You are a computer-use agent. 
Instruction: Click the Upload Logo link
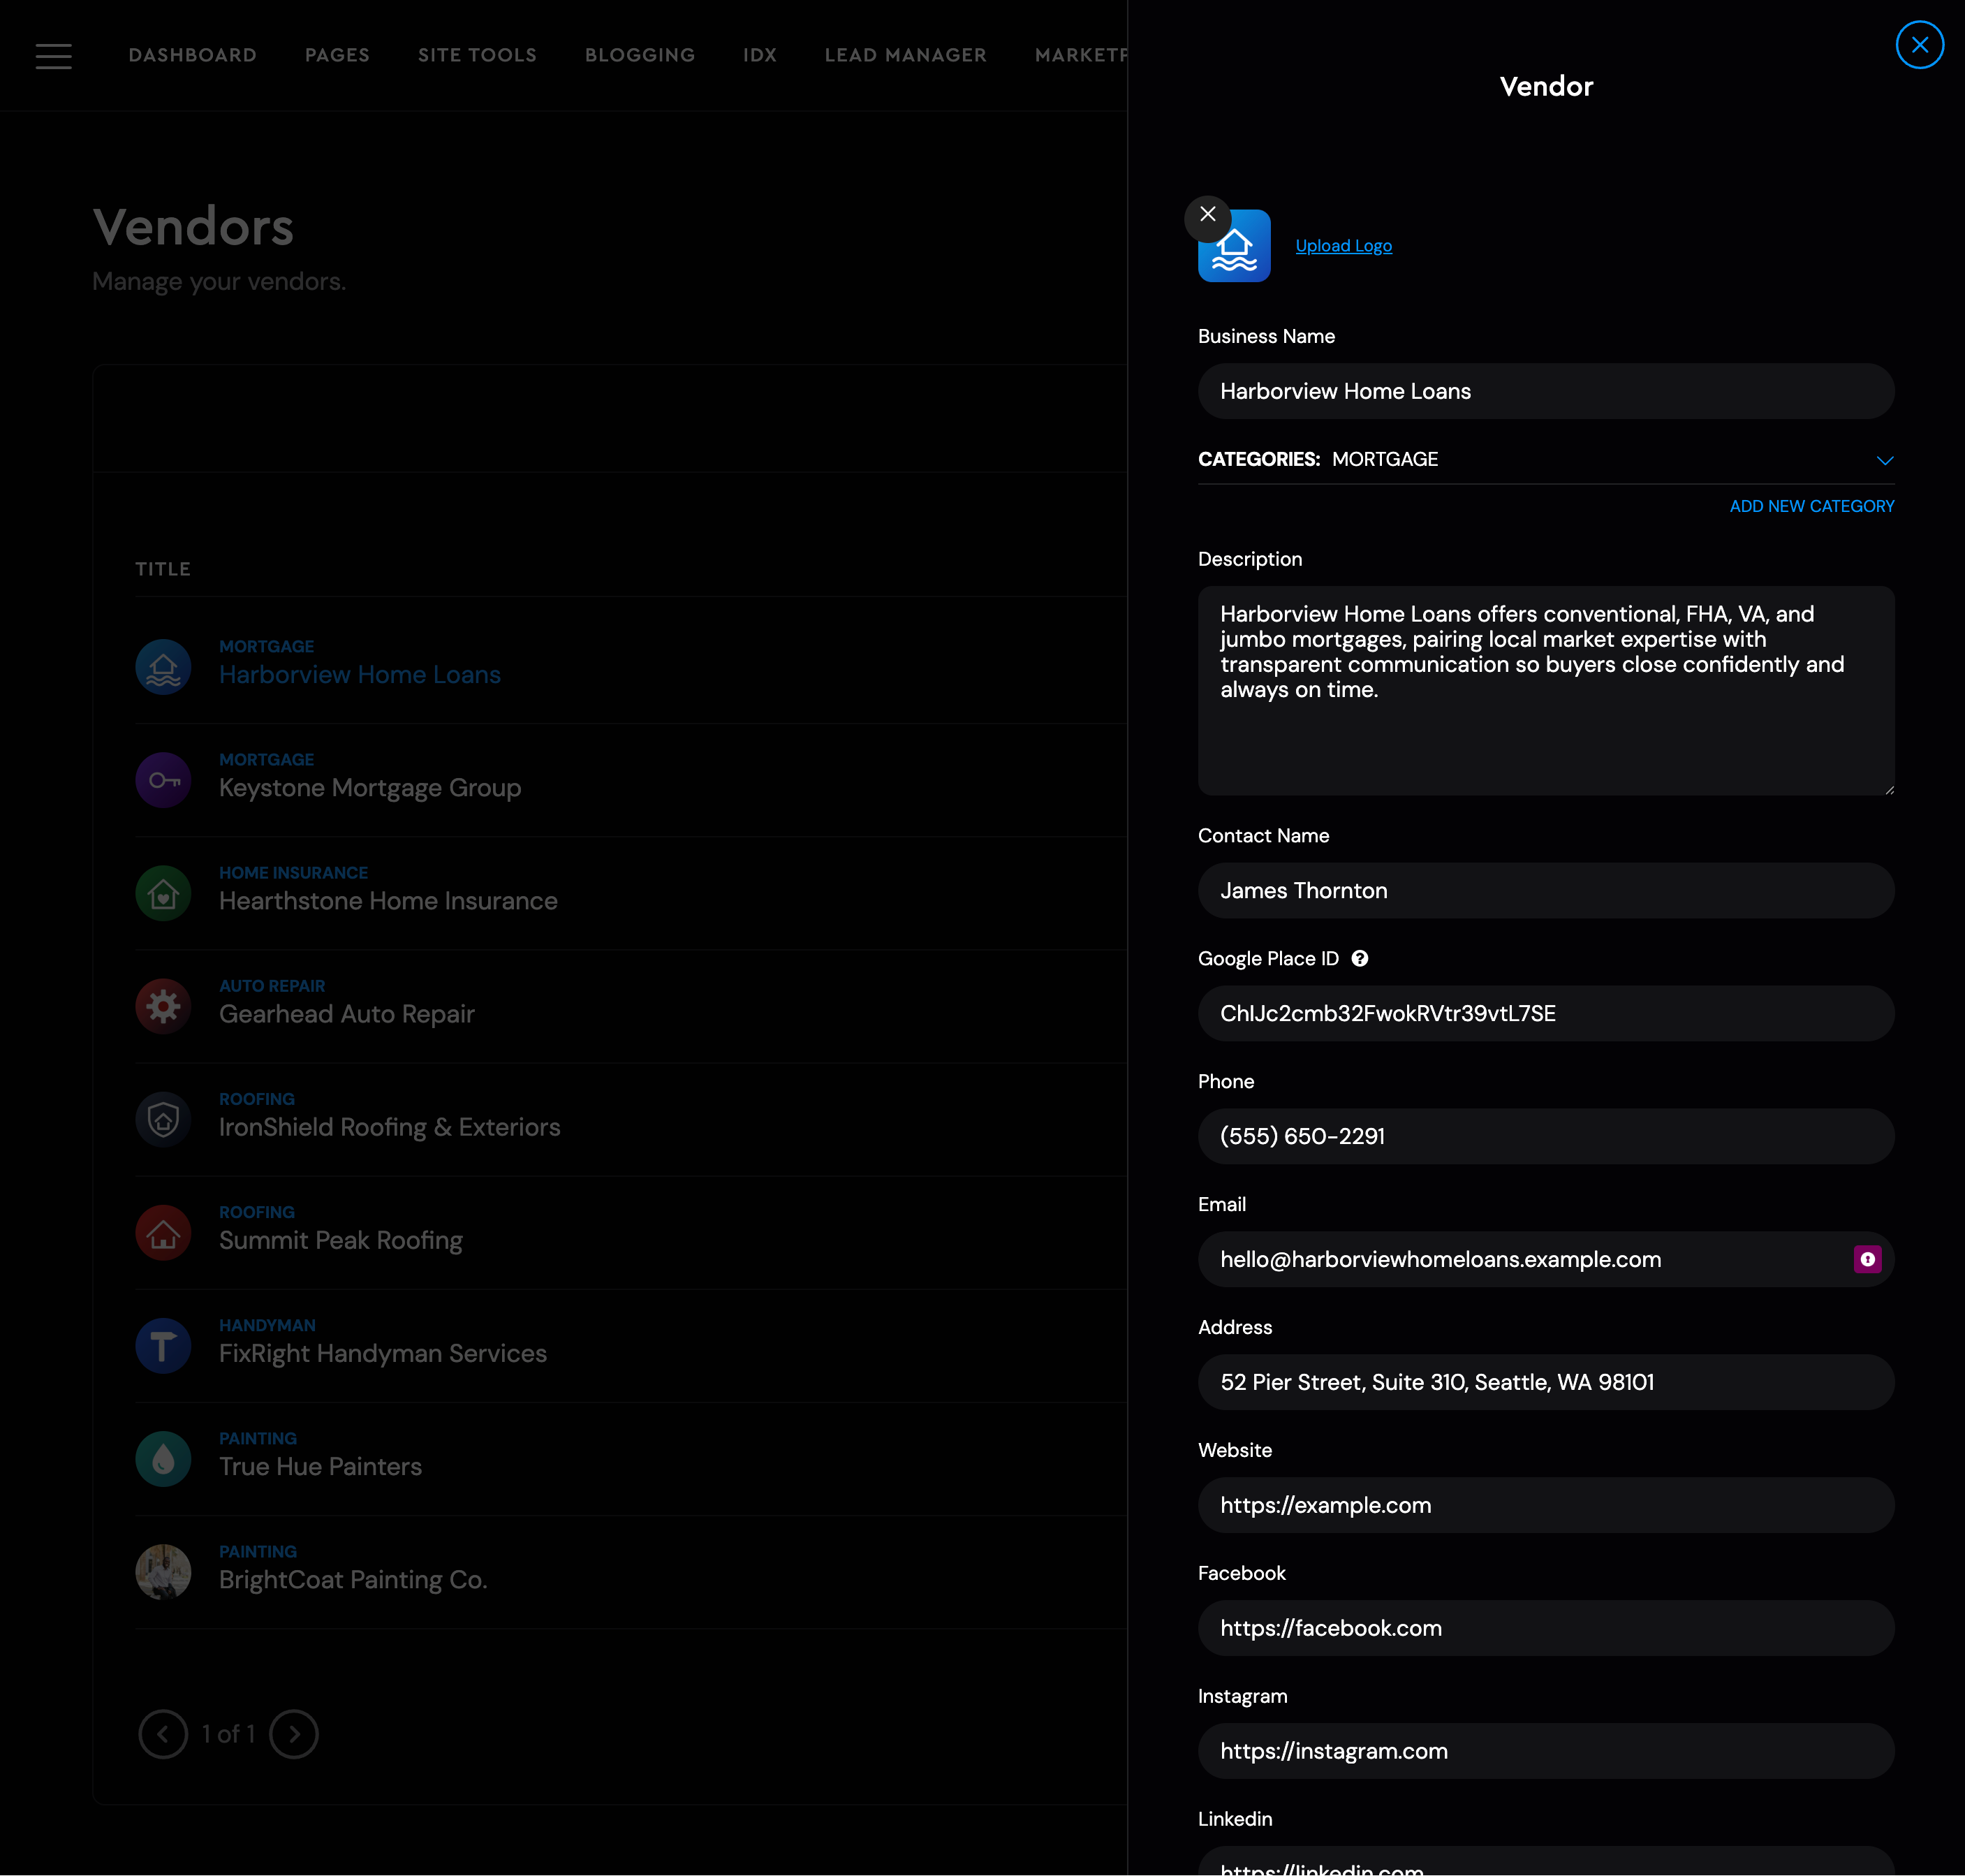[x=1343, y=246]
